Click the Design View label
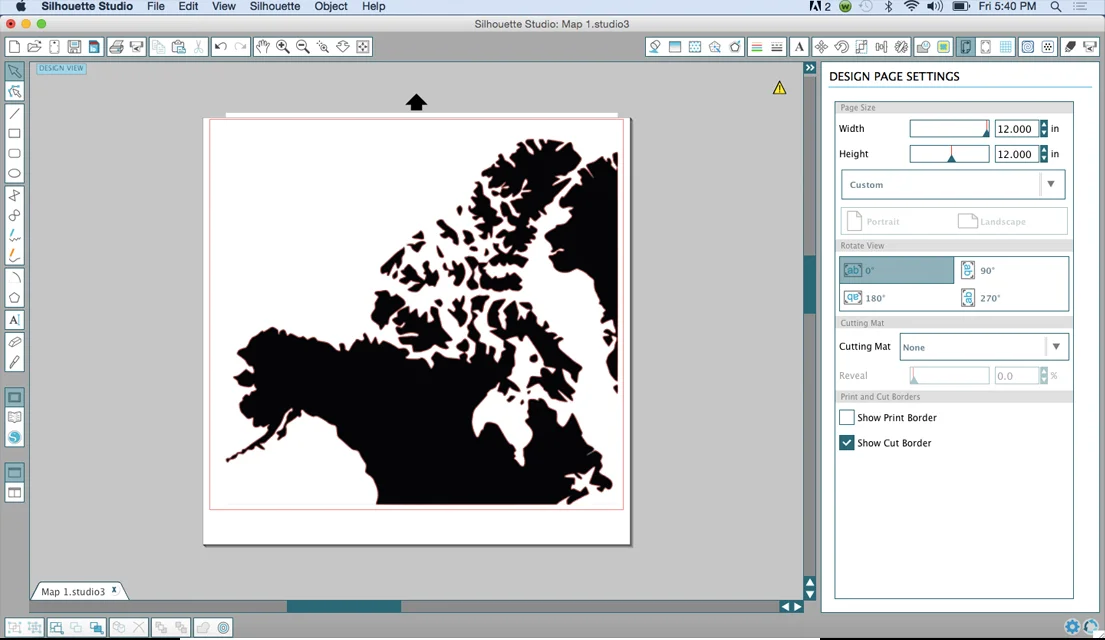The width and height of the screenshot is (1105, 640). [61, 68]
